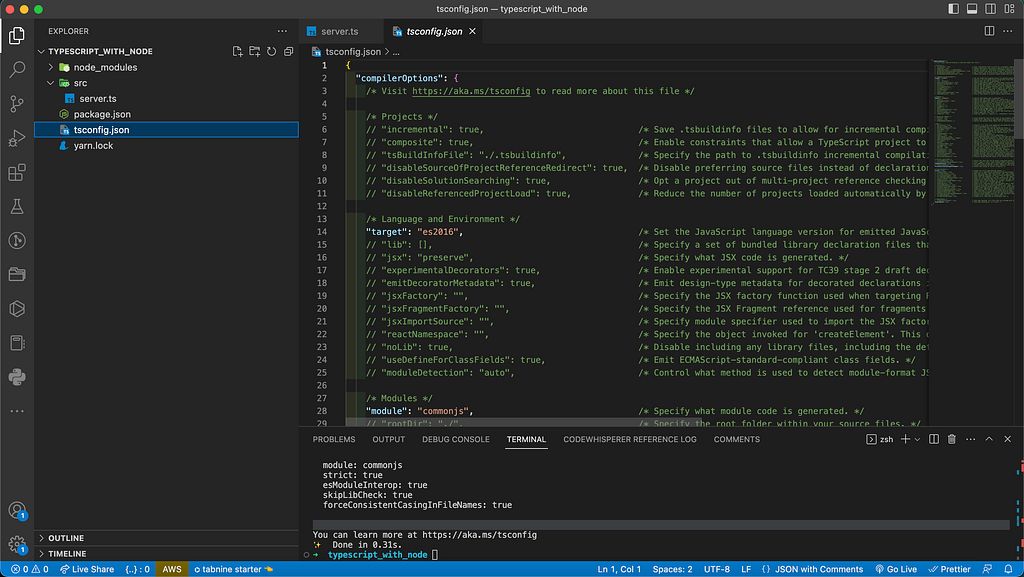Open the Accounts menu
1024x577 pixels.
[17, 510]
